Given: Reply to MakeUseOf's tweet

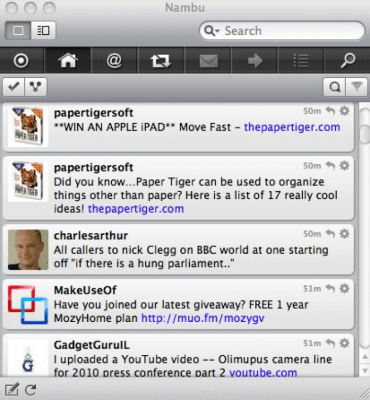Looking at the screenshot, I should pyautogui.click(x=330, y=288).
